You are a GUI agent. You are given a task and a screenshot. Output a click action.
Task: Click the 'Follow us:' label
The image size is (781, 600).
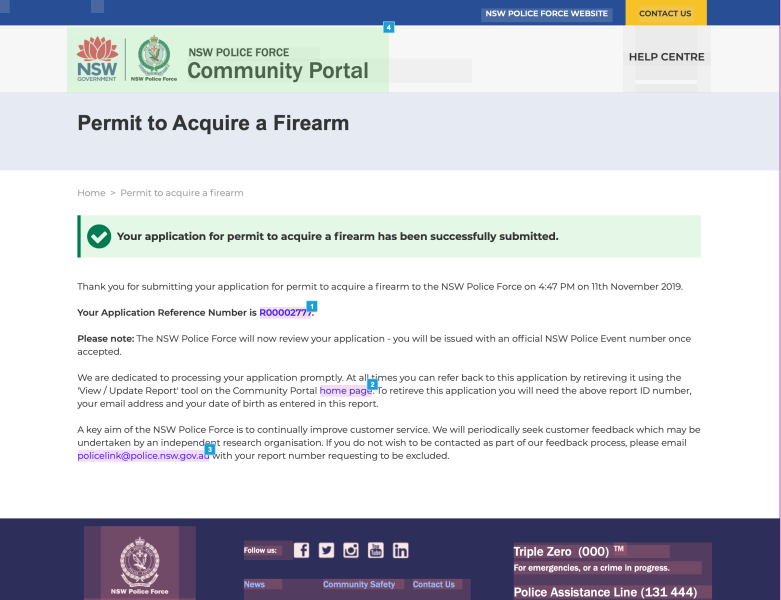pyautogui.click(x=260, y=550)
